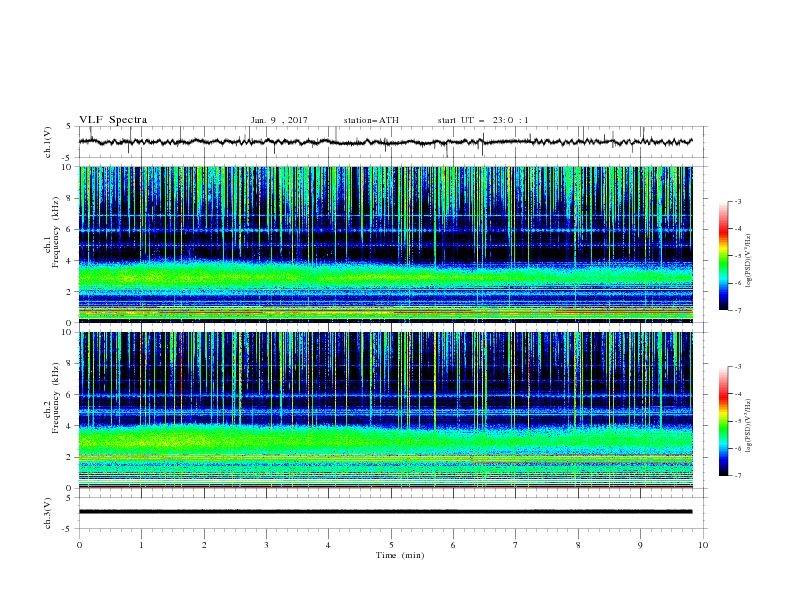The height and width of the screenshot is (612, 792).
Task: Click the "VLF Spectra" plot title
Action: pyautogui.click(x=113, y=120)
